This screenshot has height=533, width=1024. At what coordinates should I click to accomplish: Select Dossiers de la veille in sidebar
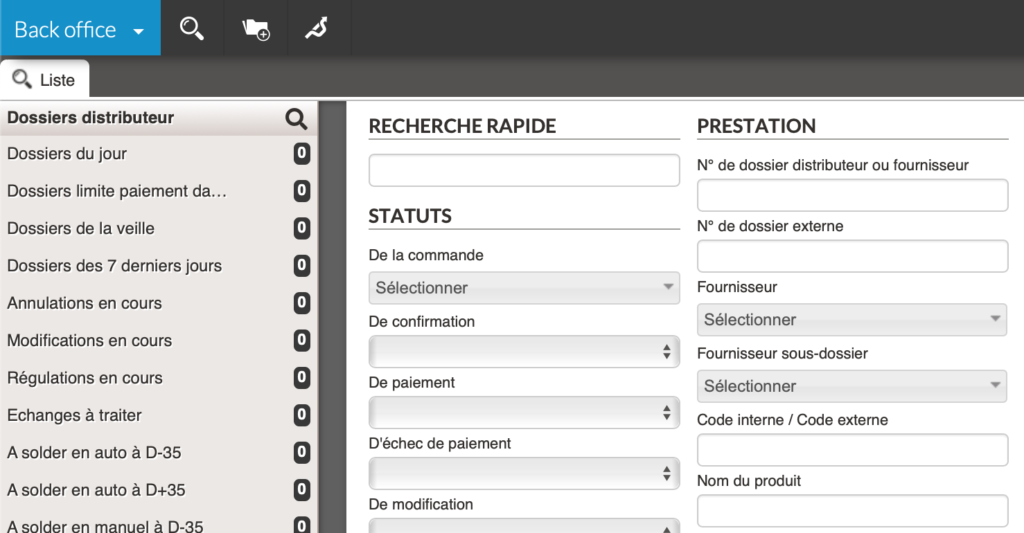[81, 228]
